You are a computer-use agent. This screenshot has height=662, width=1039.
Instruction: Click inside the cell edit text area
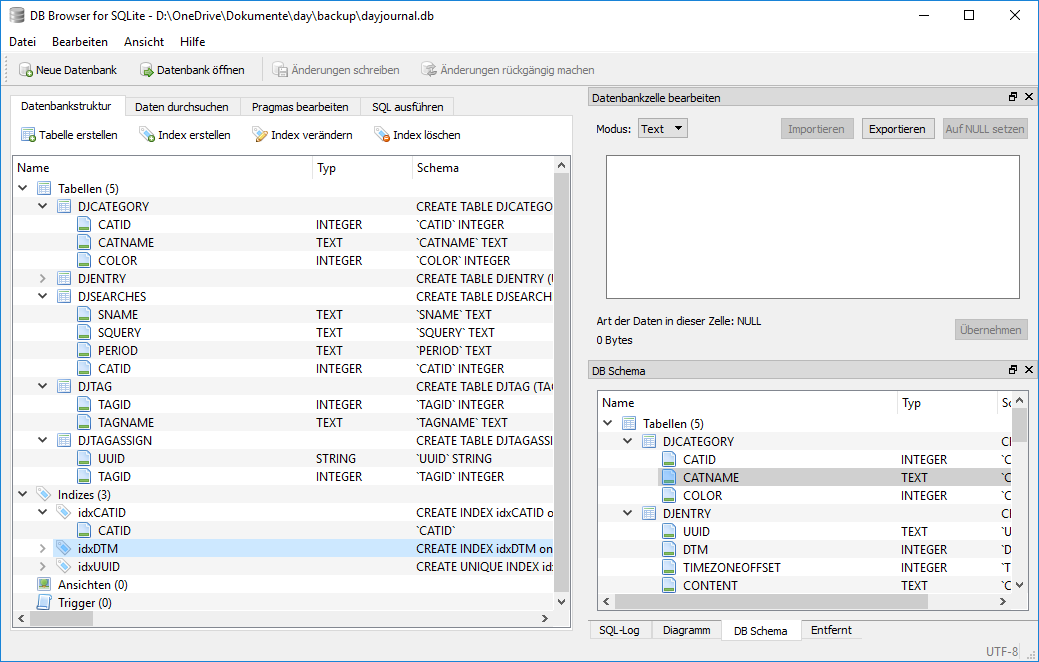click(x=812, y=227)
